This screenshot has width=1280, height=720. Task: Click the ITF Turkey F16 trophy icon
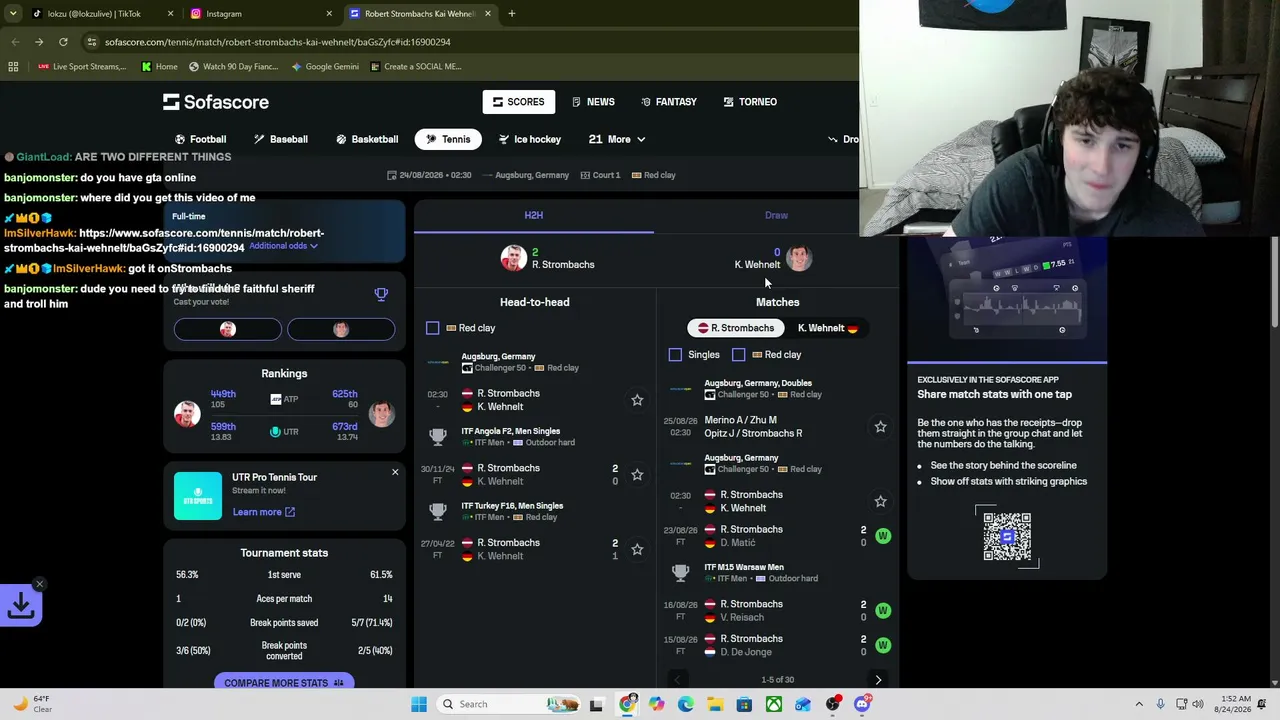pyautogui.click(x=437, y=511)
